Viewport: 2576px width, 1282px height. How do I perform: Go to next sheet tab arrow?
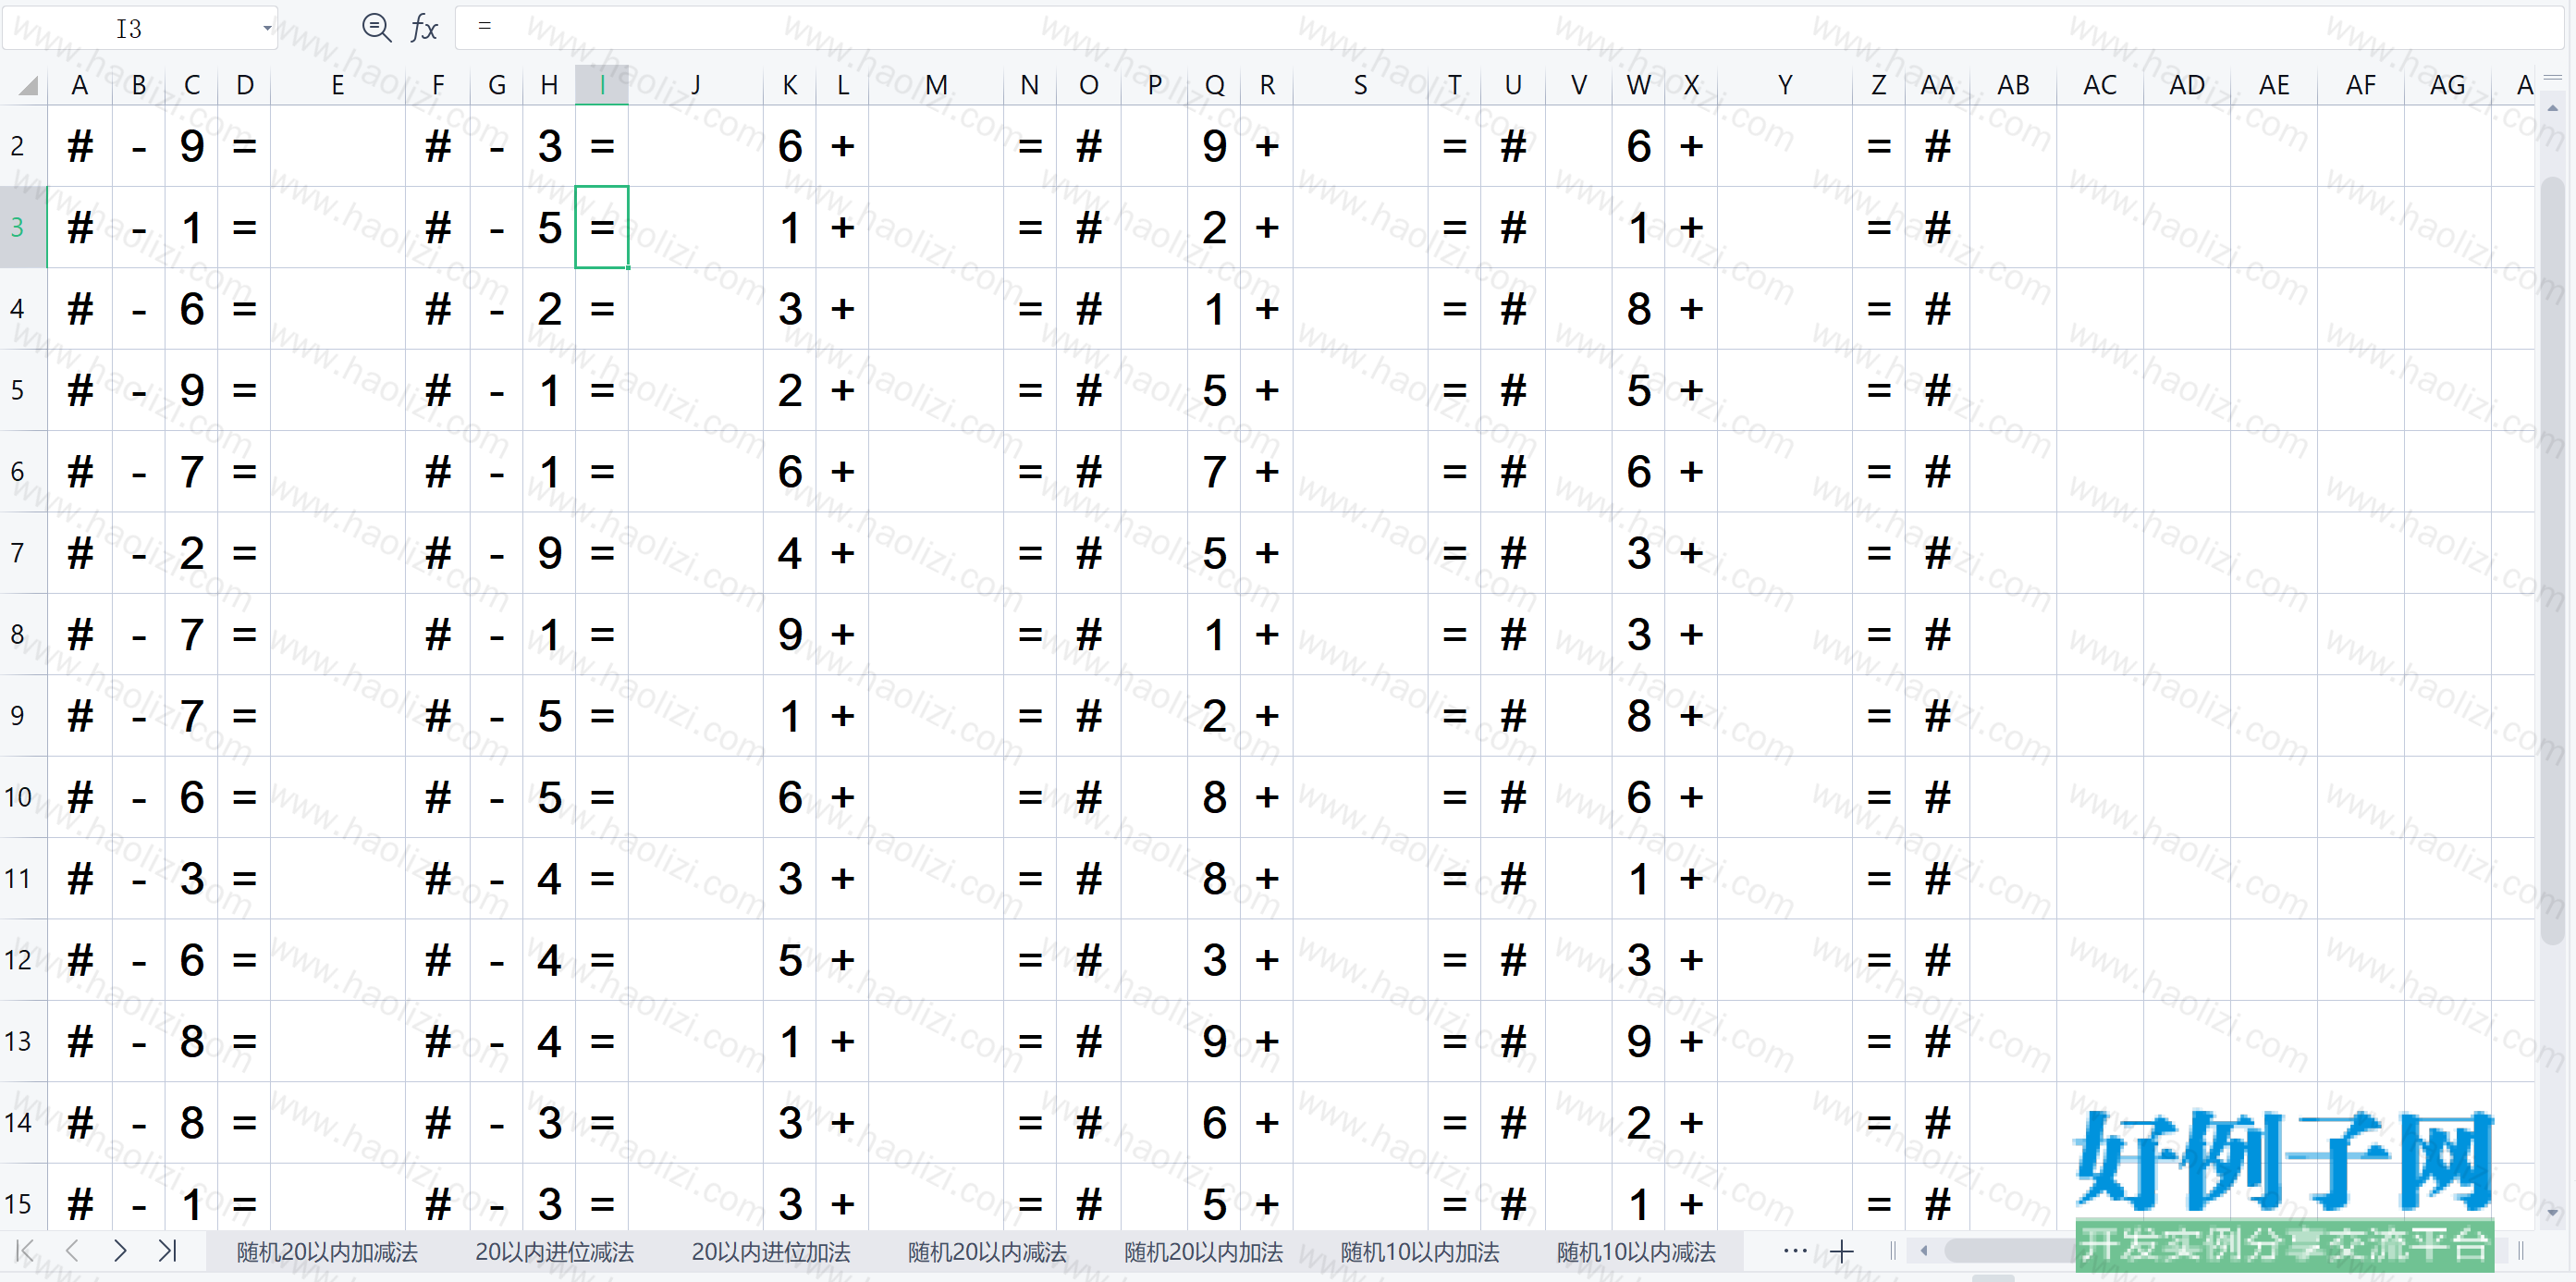120,1250
